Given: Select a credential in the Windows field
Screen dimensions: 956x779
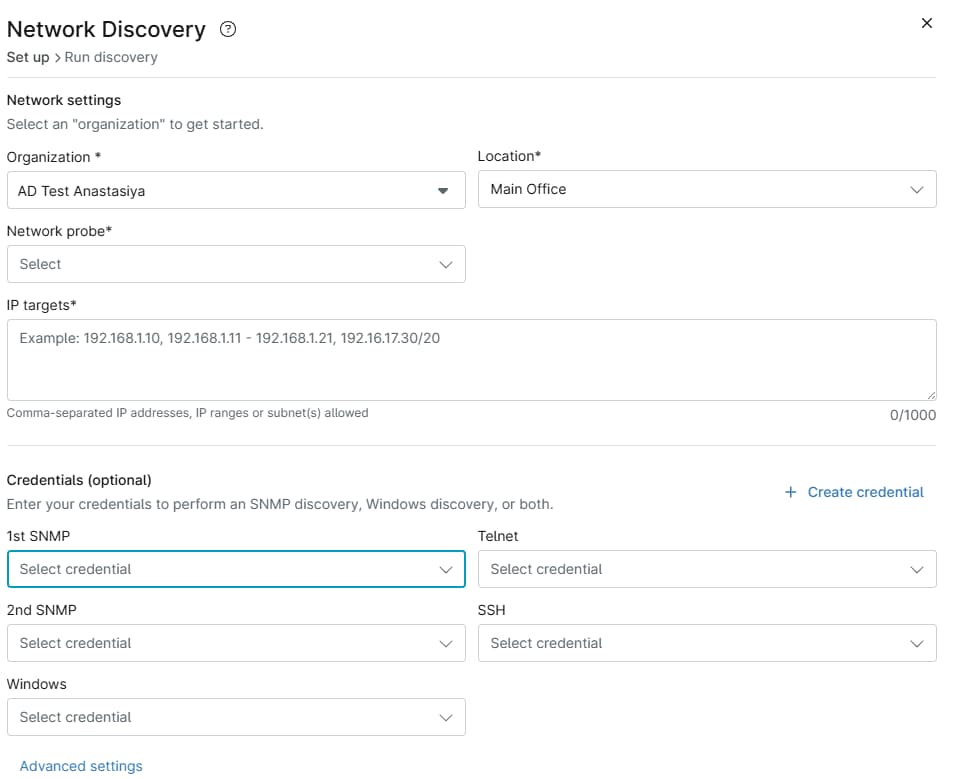Looking at the screenshot, I should click(x=236, y=716).
